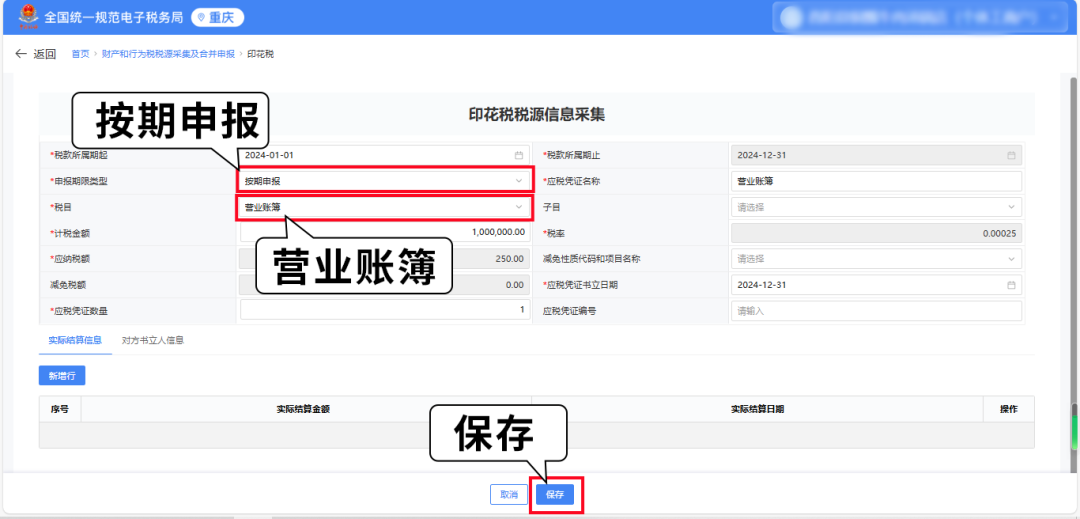Switch to the 对方书立人信息 tab
1080x519 pixels.
click(x=152, y=340)
